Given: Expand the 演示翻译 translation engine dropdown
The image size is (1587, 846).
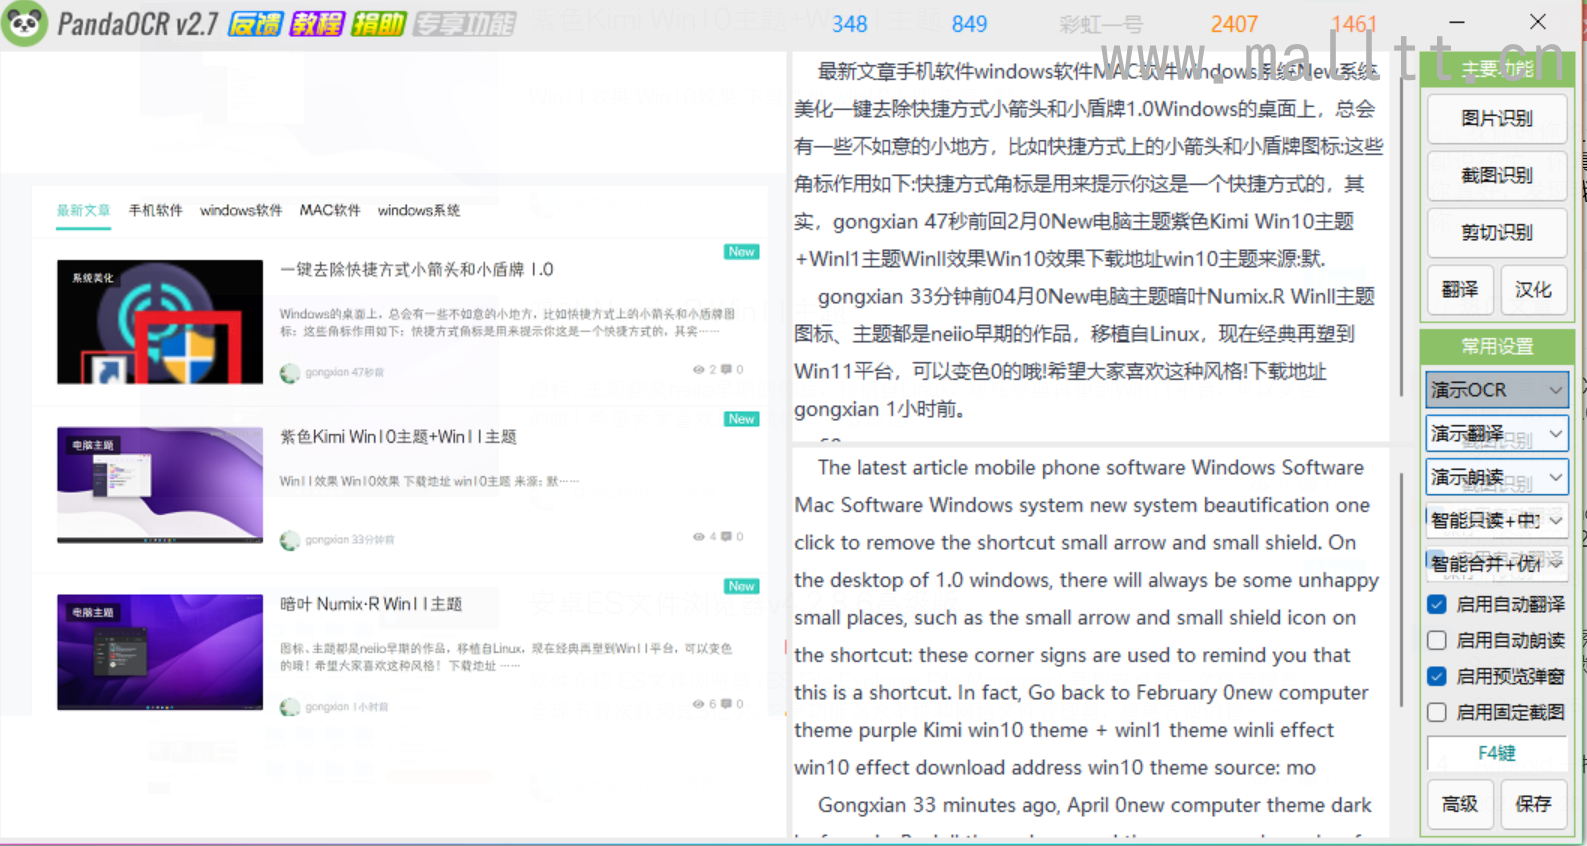Looking at the screenshot, I should click(x=1496, y=434).
